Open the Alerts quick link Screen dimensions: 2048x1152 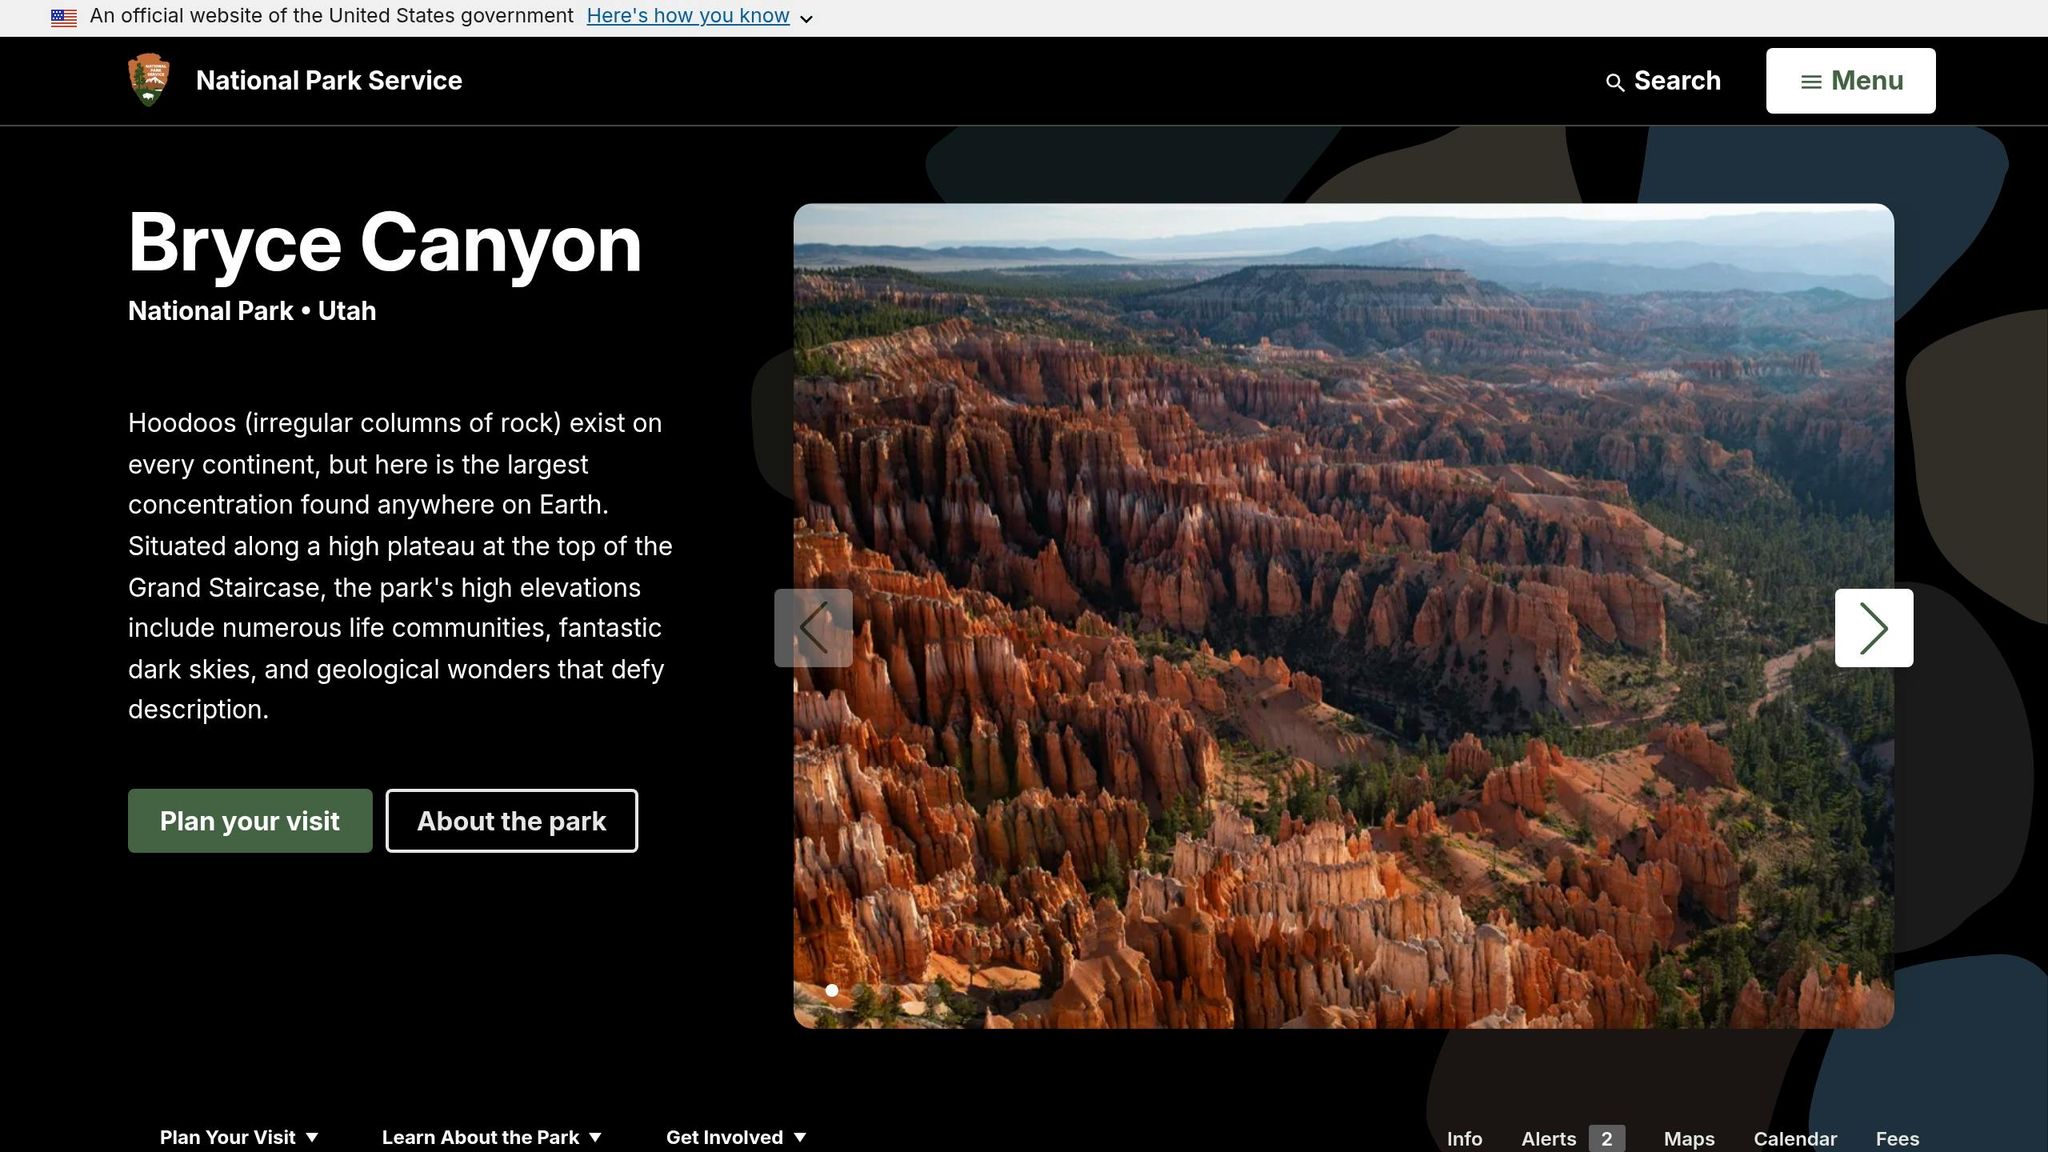[x=1549, y=1139]
